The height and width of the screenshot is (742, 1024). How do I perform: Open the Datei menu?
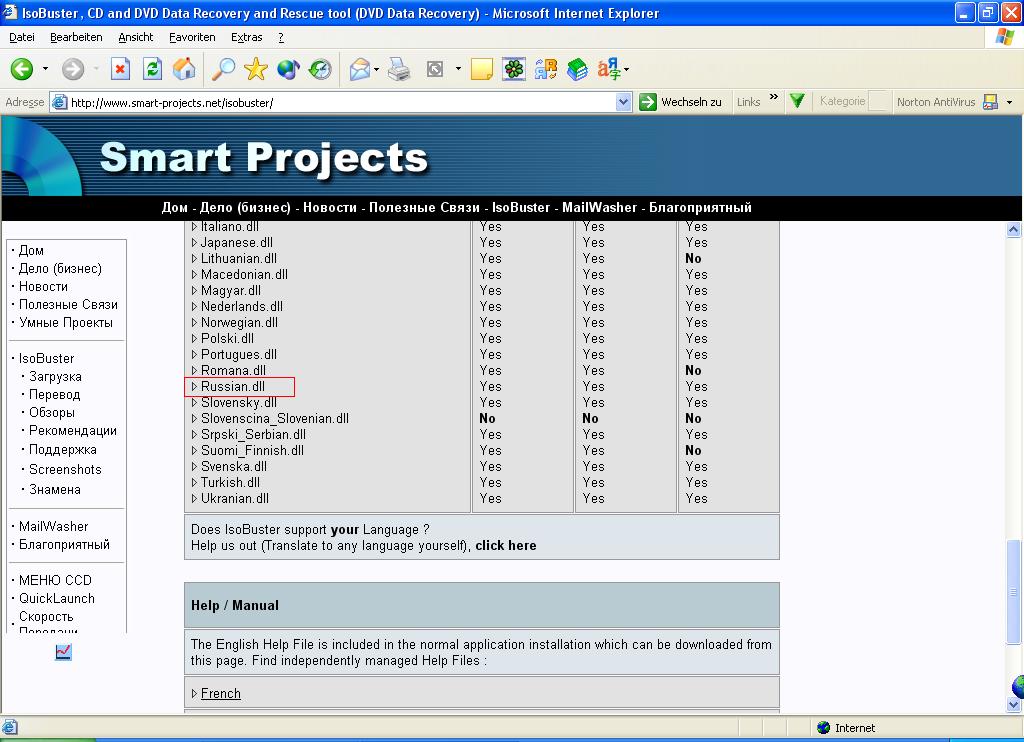22,37
